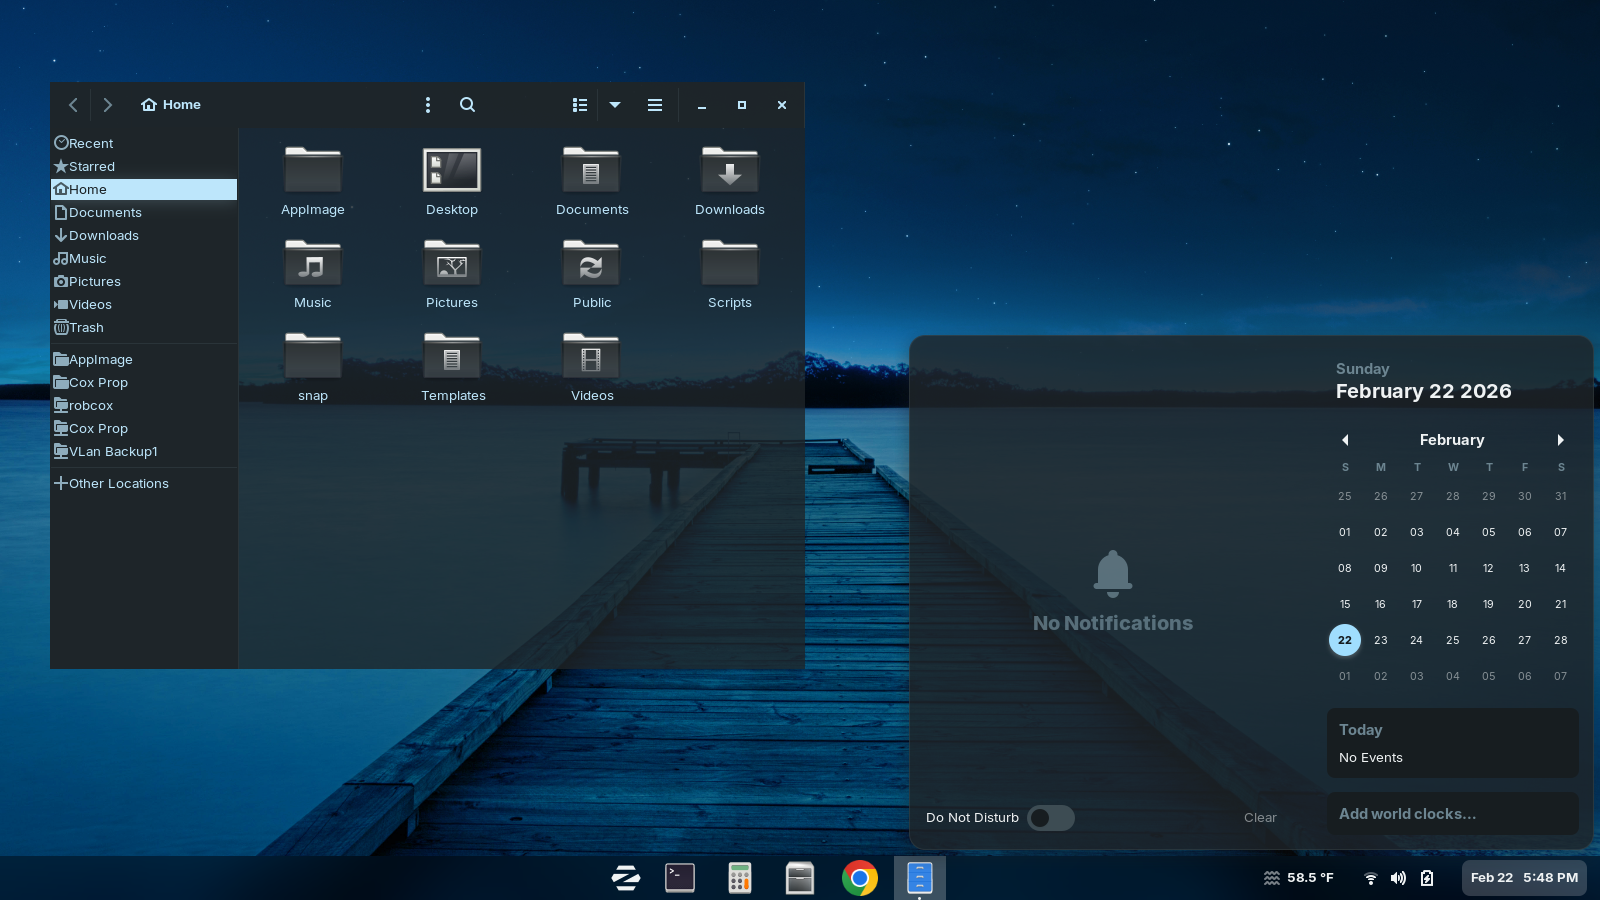Launch Calculator from the taskbar
The image size is (1600, 900).
click(740, 878)
